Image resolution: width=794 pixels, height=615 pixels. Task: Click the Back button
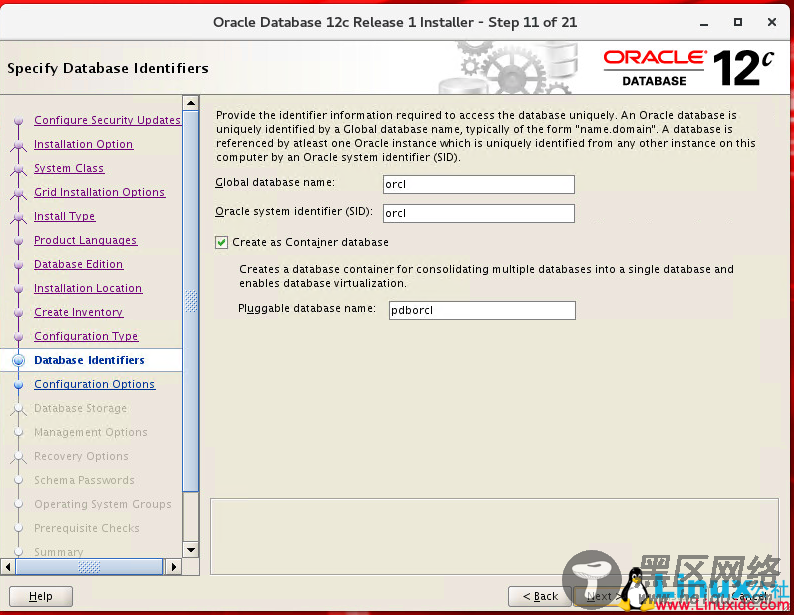point(540,596)
